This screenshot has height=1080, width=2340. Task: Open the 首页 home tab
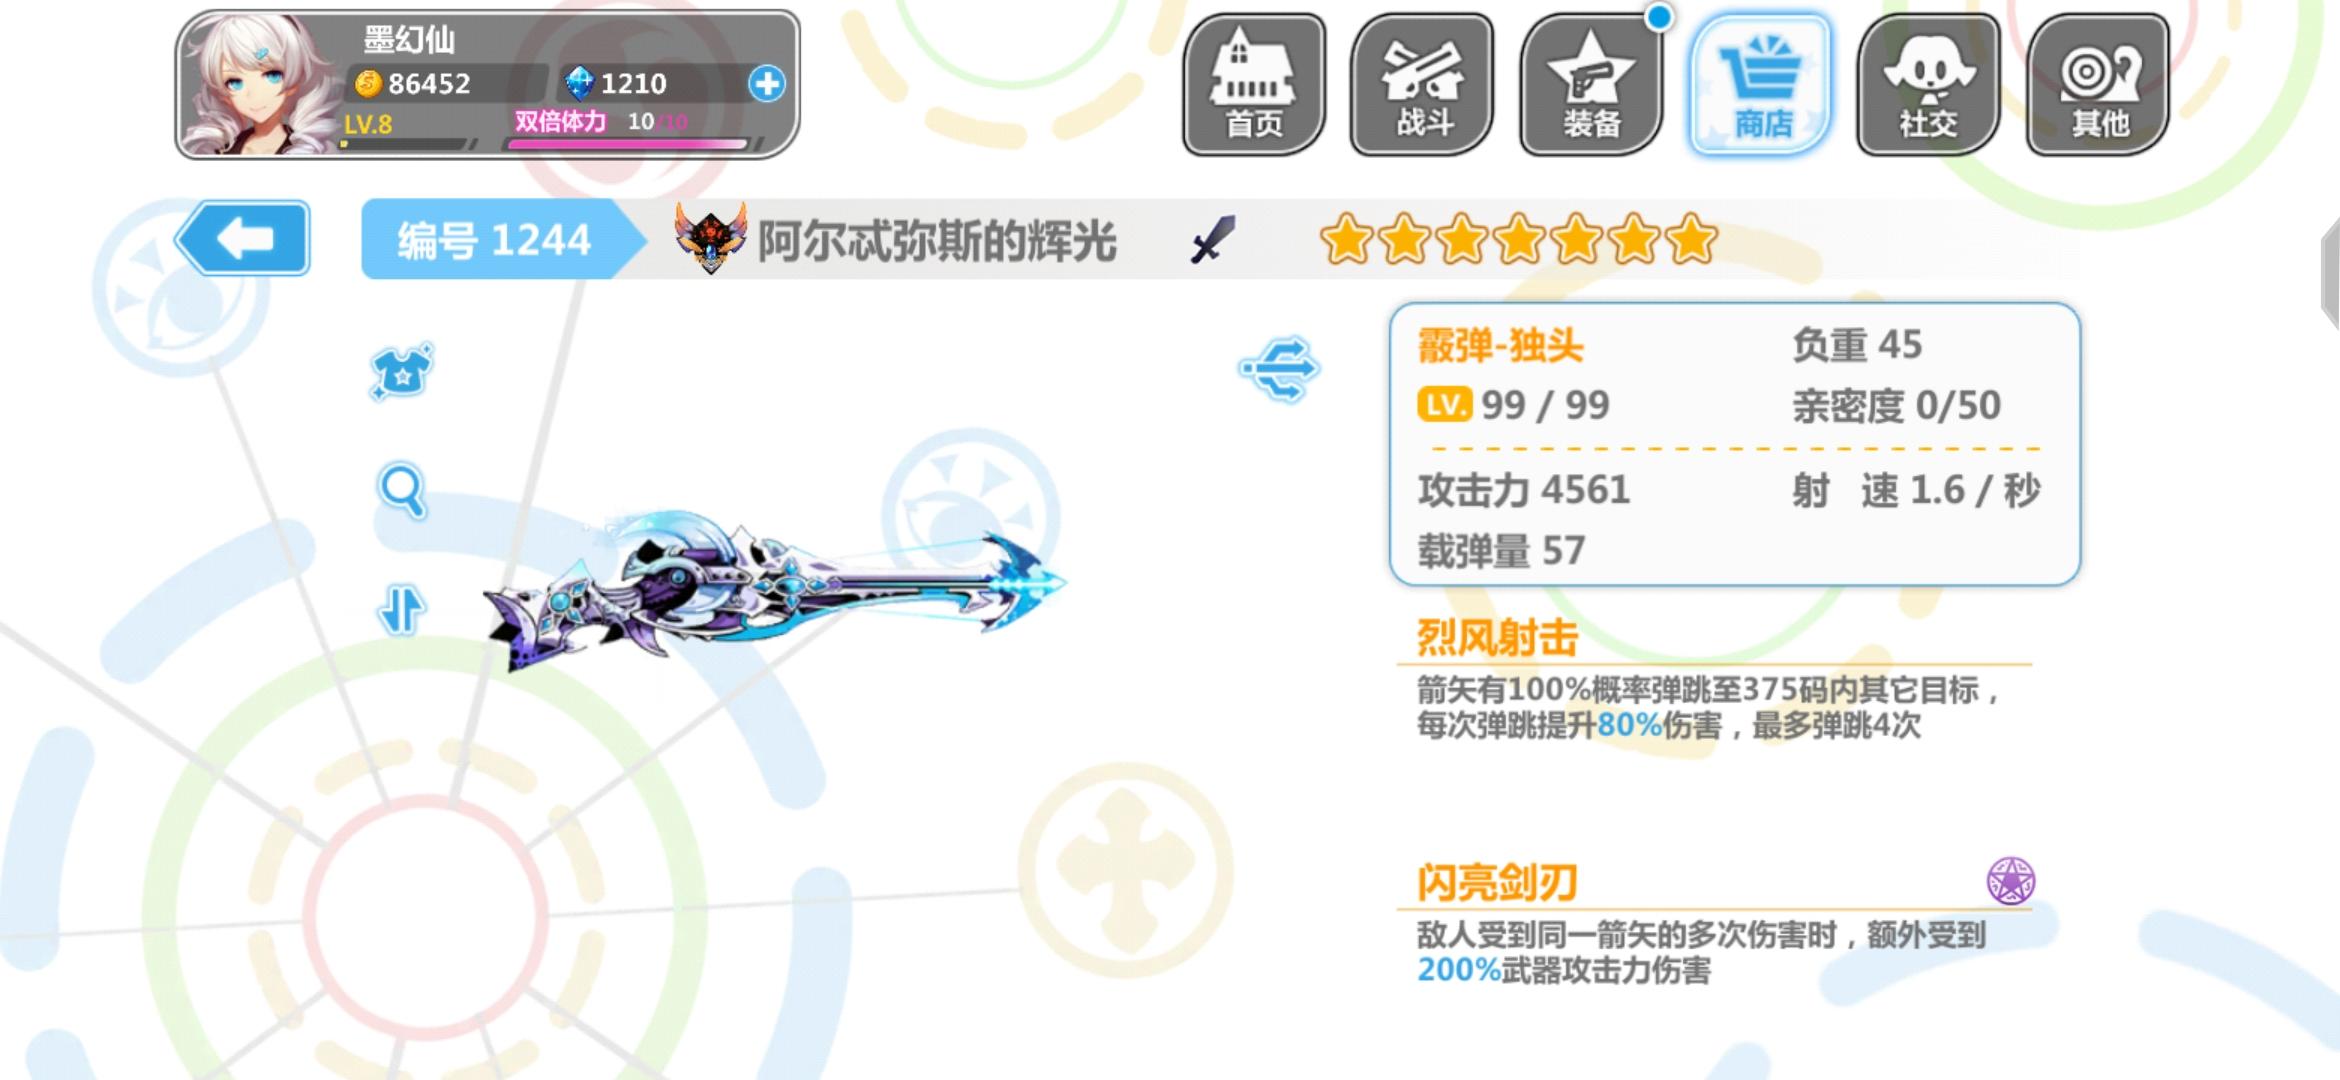point(1254,85)
